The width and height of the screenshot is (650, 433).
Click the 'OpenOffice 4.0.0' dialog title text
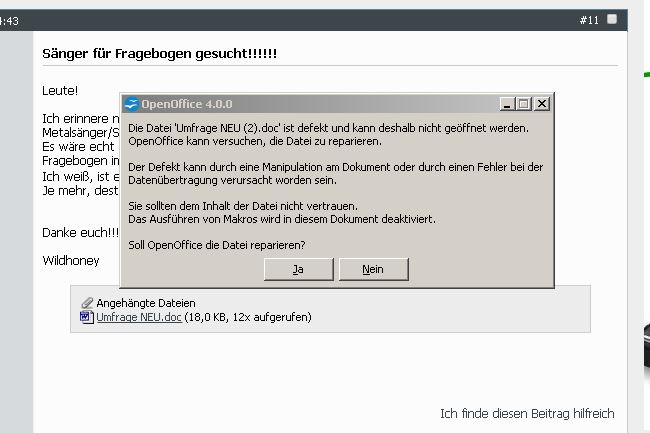[x=187, y=104]
